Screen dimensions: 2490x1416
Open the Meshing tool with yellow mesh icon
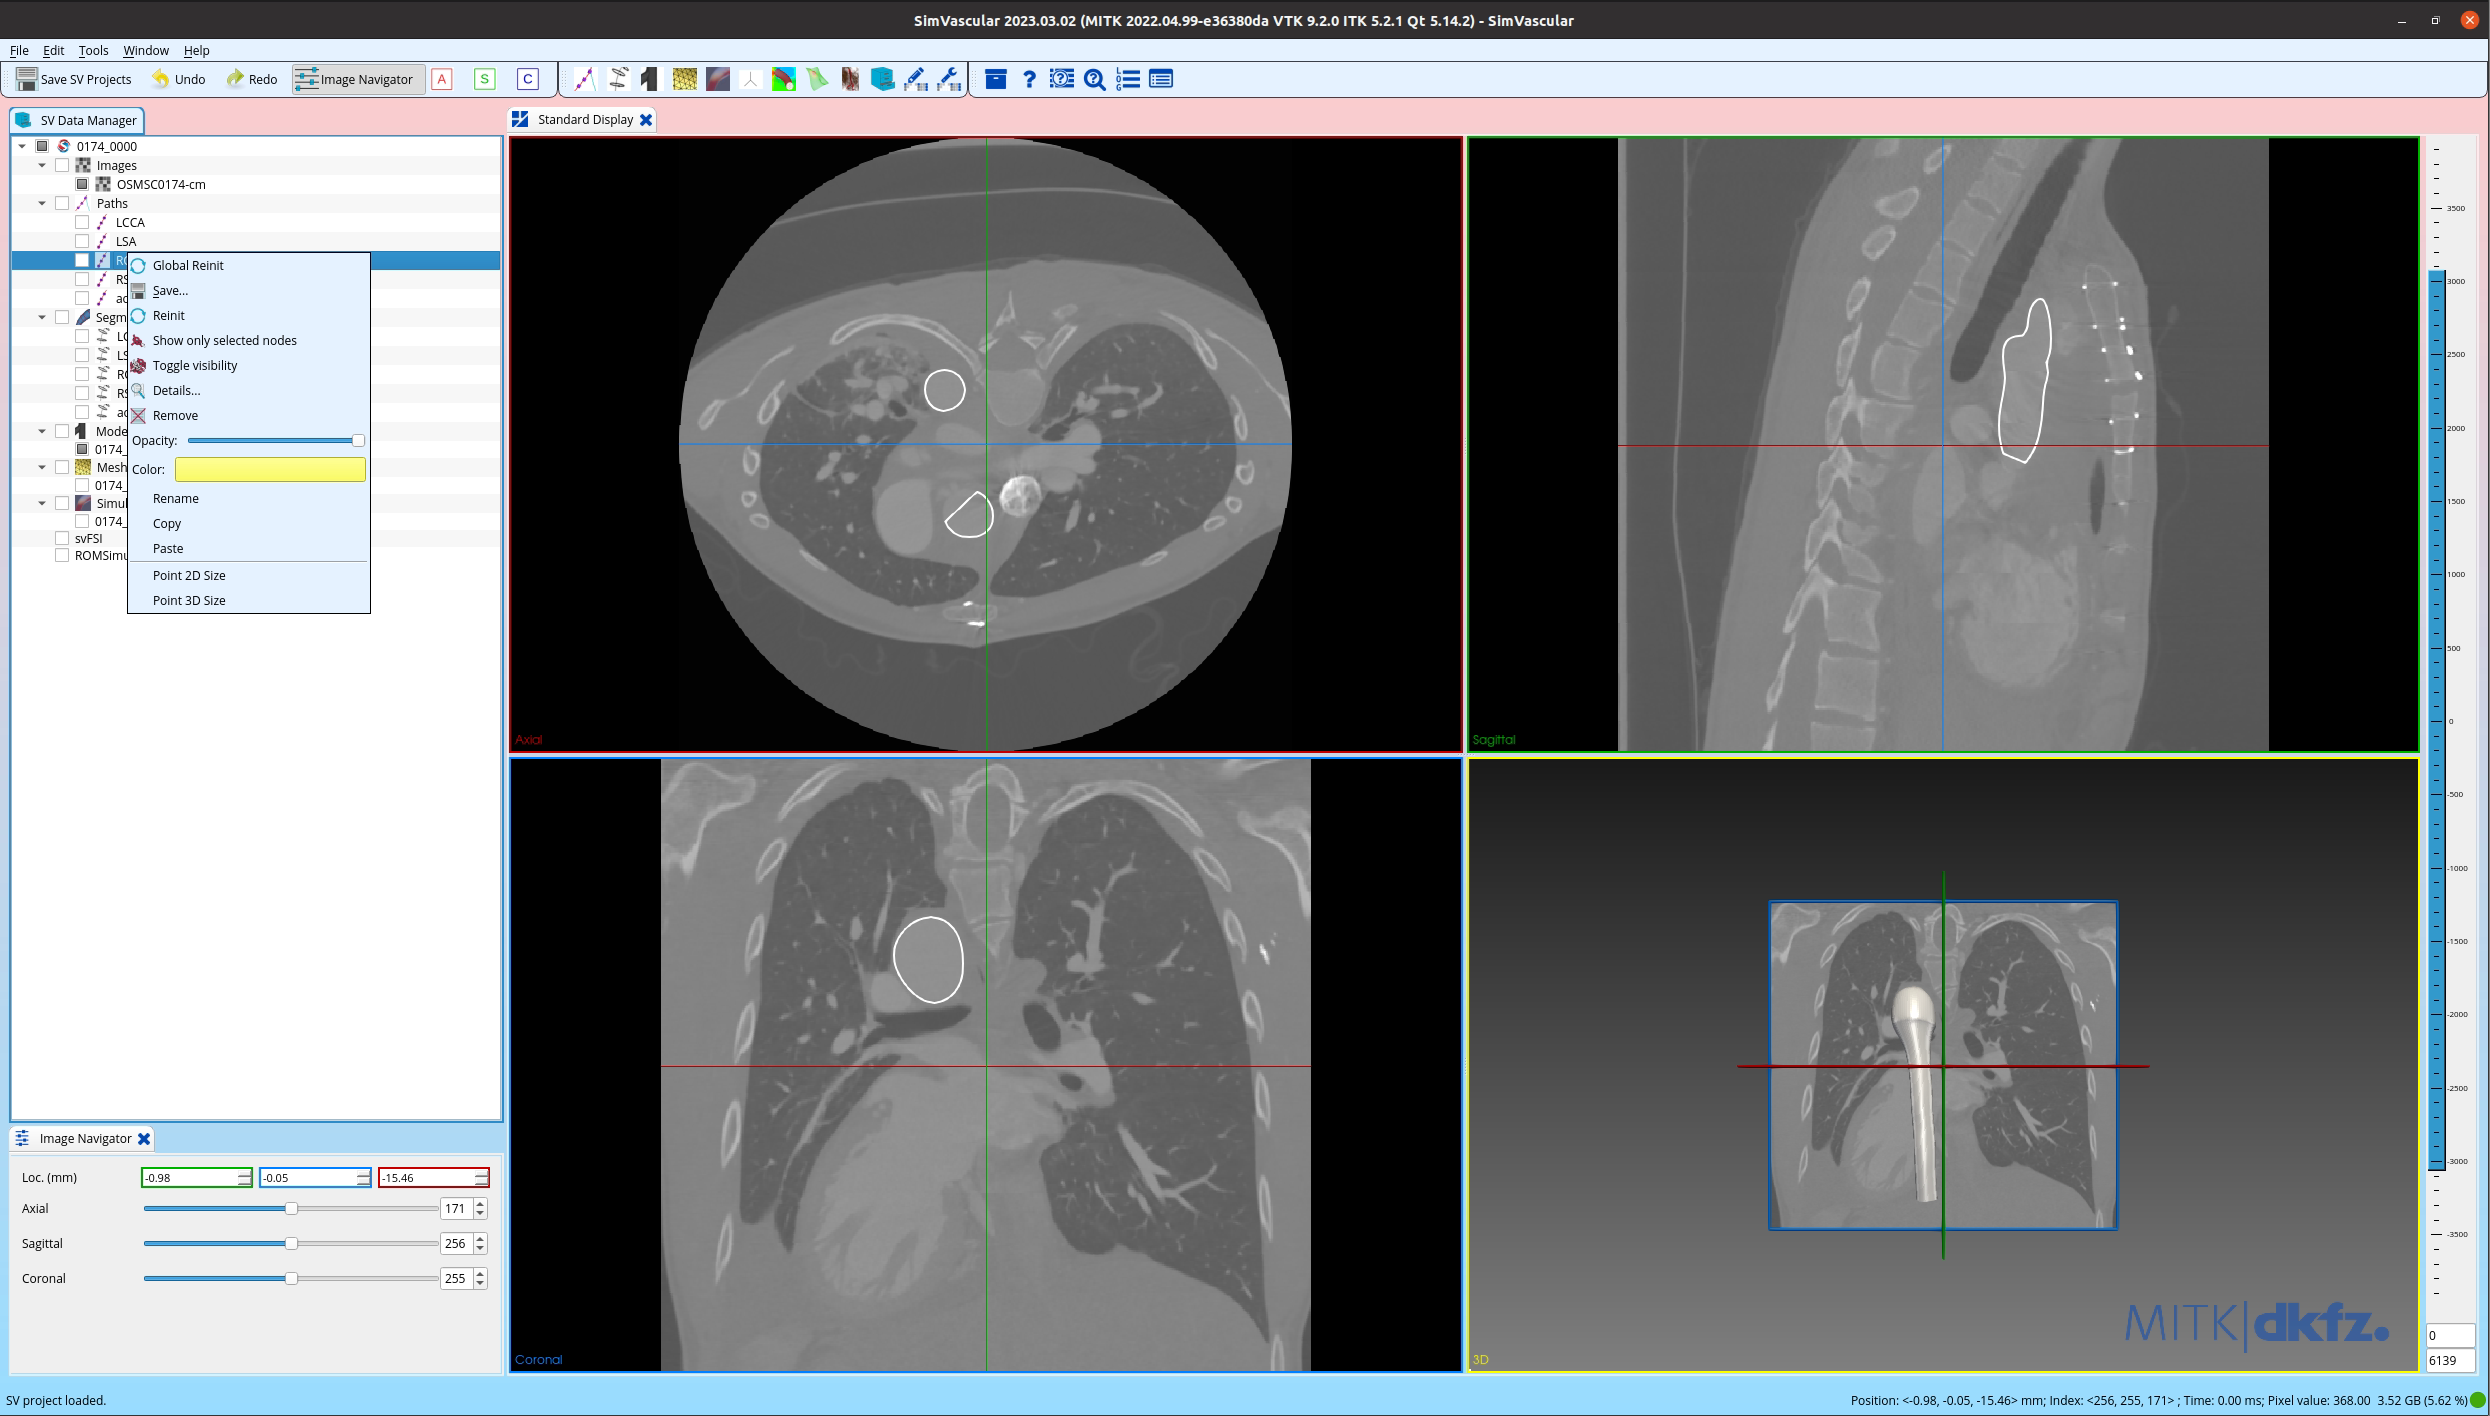[685, 79]
